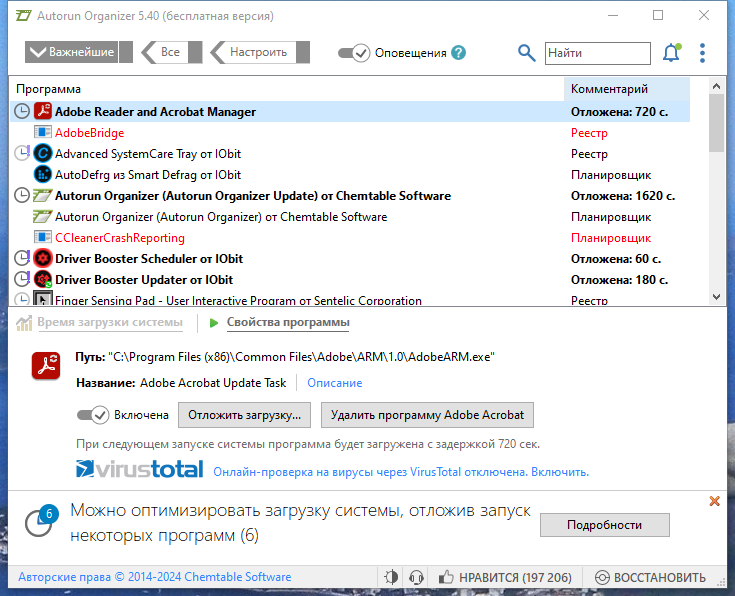Click the AutoDefrg Smart Defrag icon
This screenshot has height=596, width=735.
pyautogui.click(x=43, y=174)
